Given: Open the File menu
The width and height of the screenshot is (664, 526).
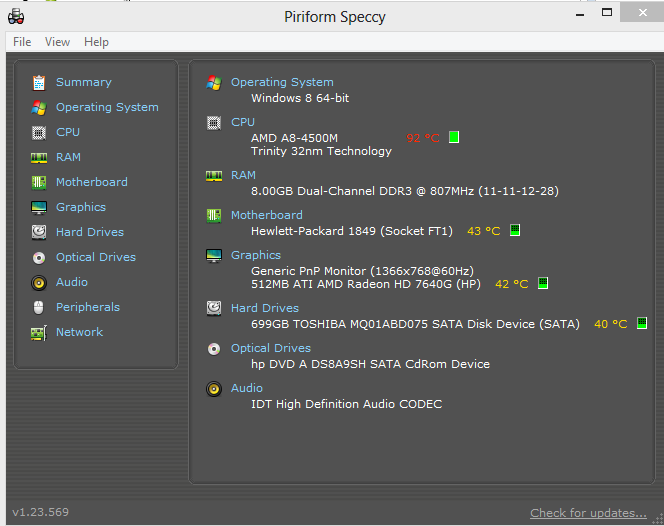Looking at the screenshot, I should tap(22, 42).
